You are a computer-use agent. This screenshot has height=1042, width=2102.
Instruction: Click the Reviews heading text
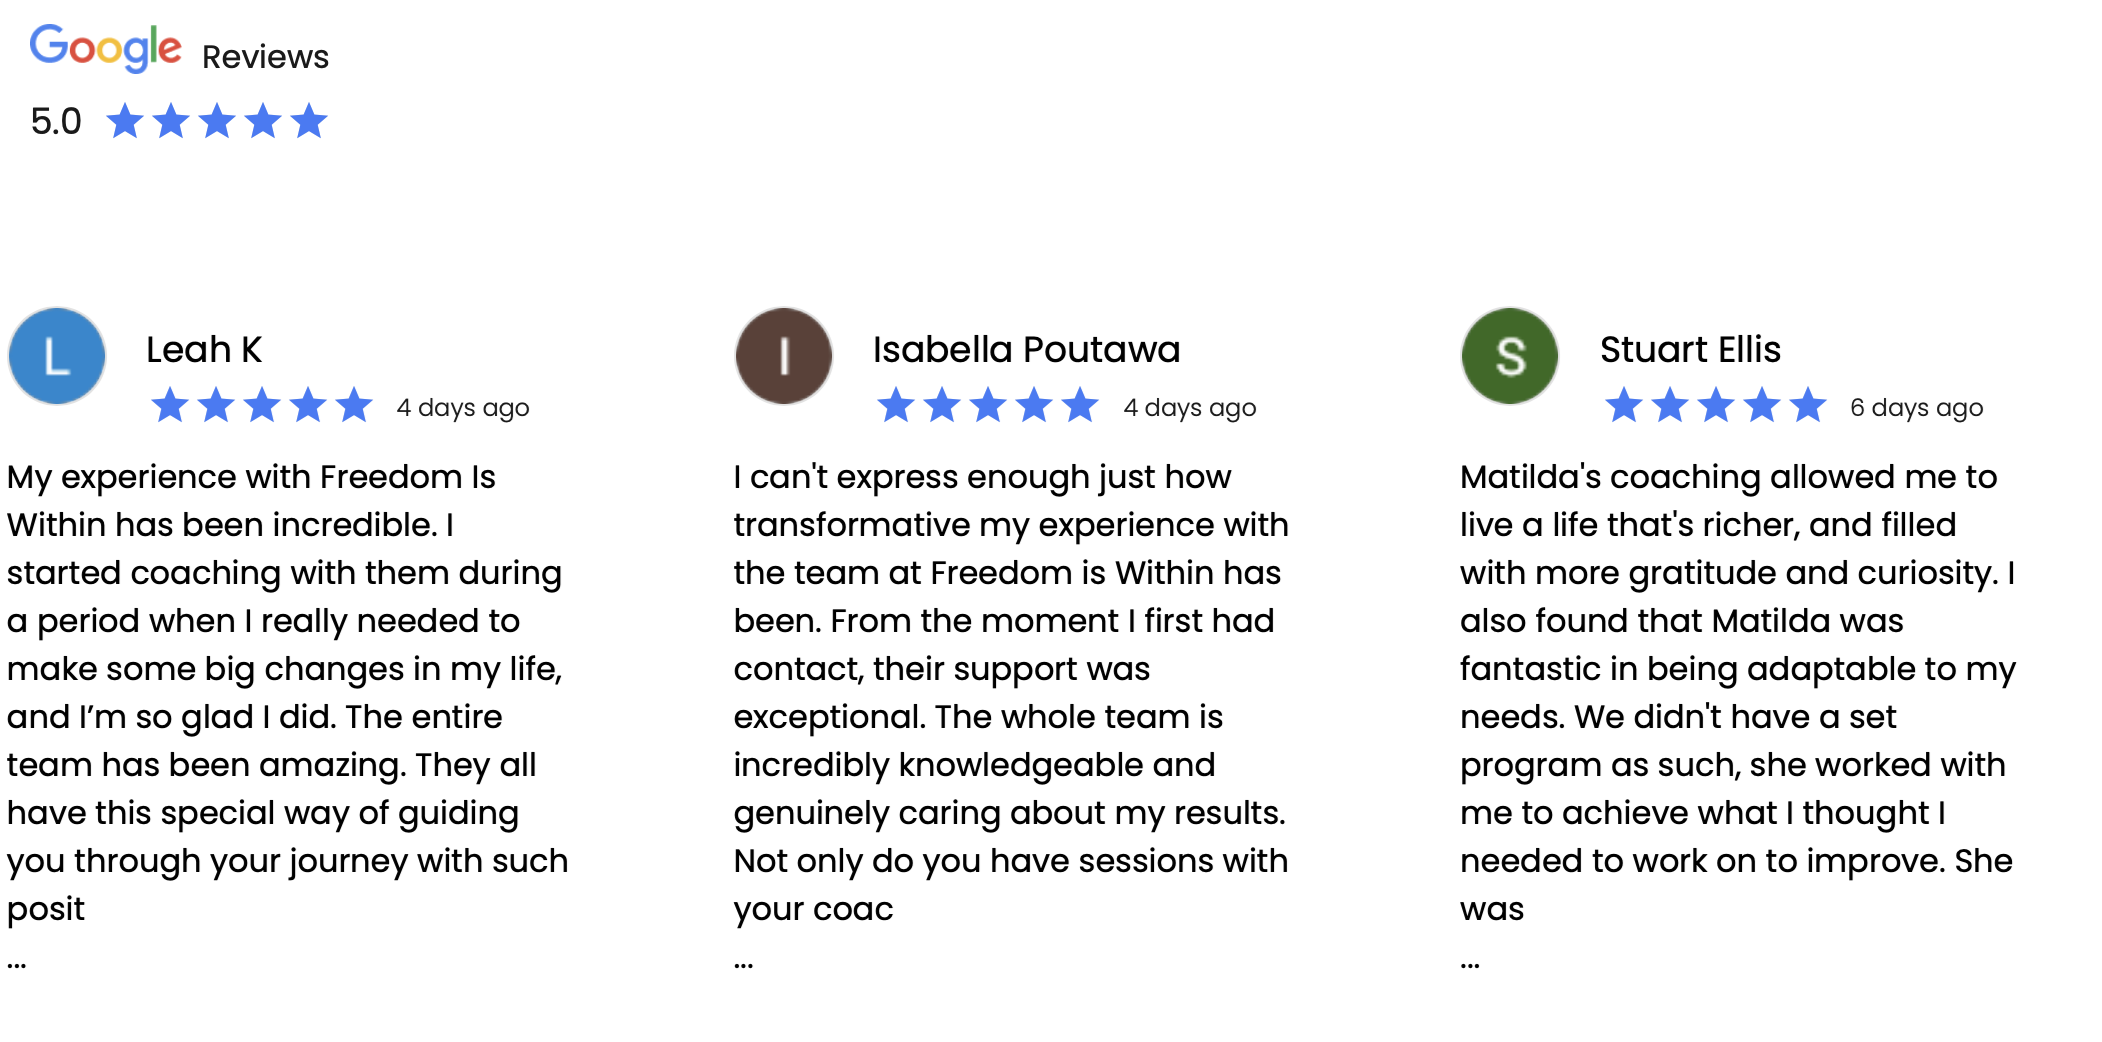coord(265,57)
